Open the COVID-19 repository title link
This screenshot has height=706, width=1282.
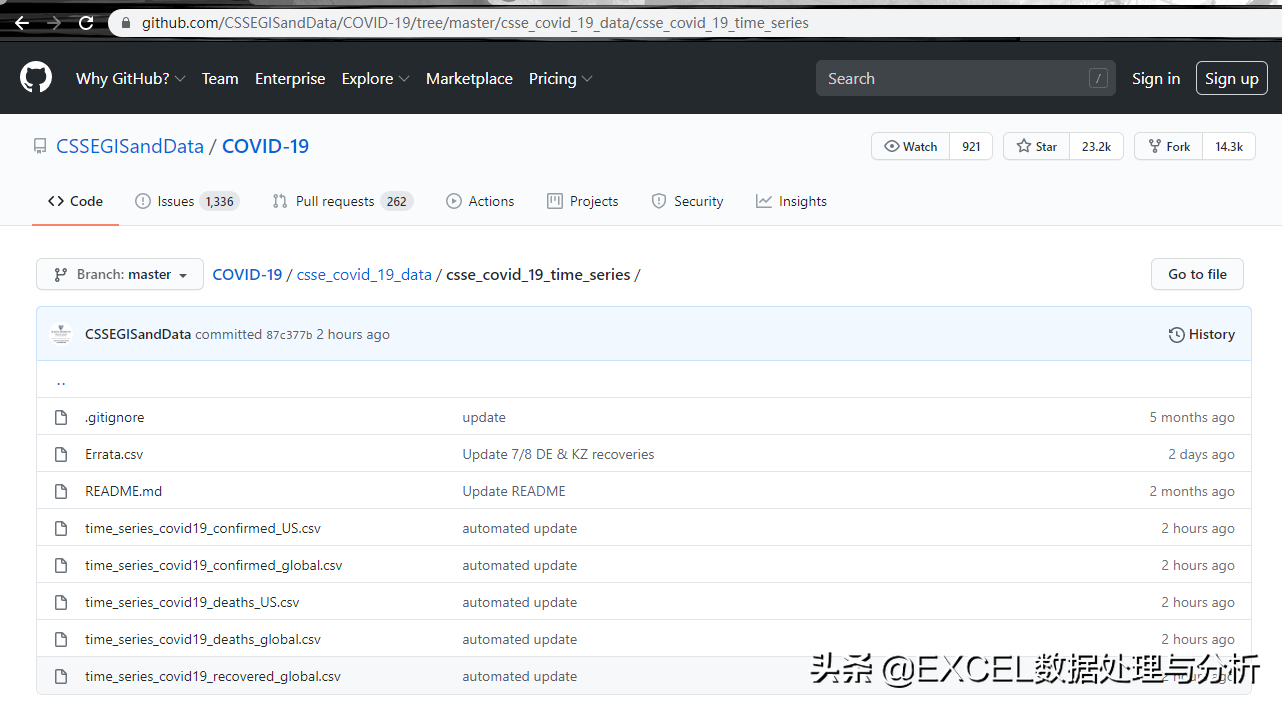[x=265, y=146]
